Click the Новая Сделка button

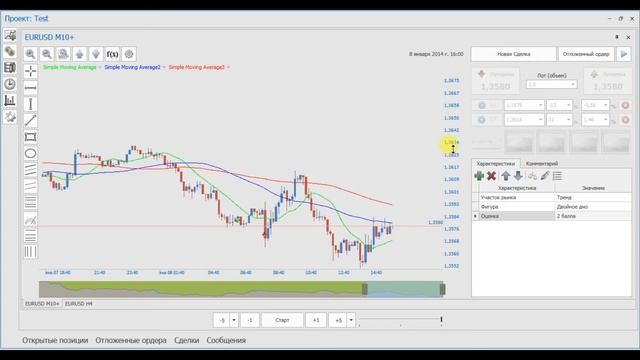(514, 54)
